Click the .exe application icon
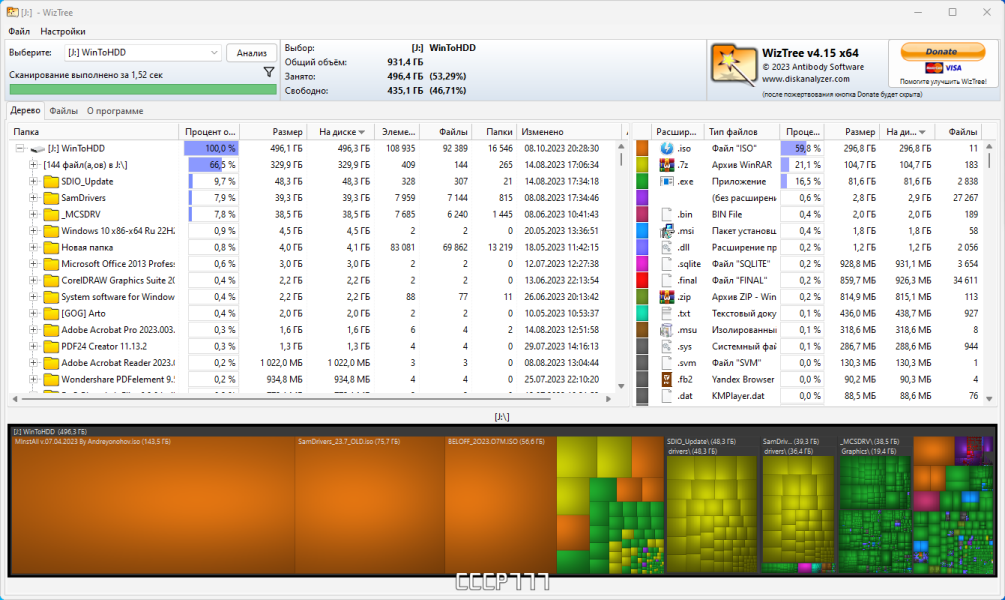 point(667,181)
